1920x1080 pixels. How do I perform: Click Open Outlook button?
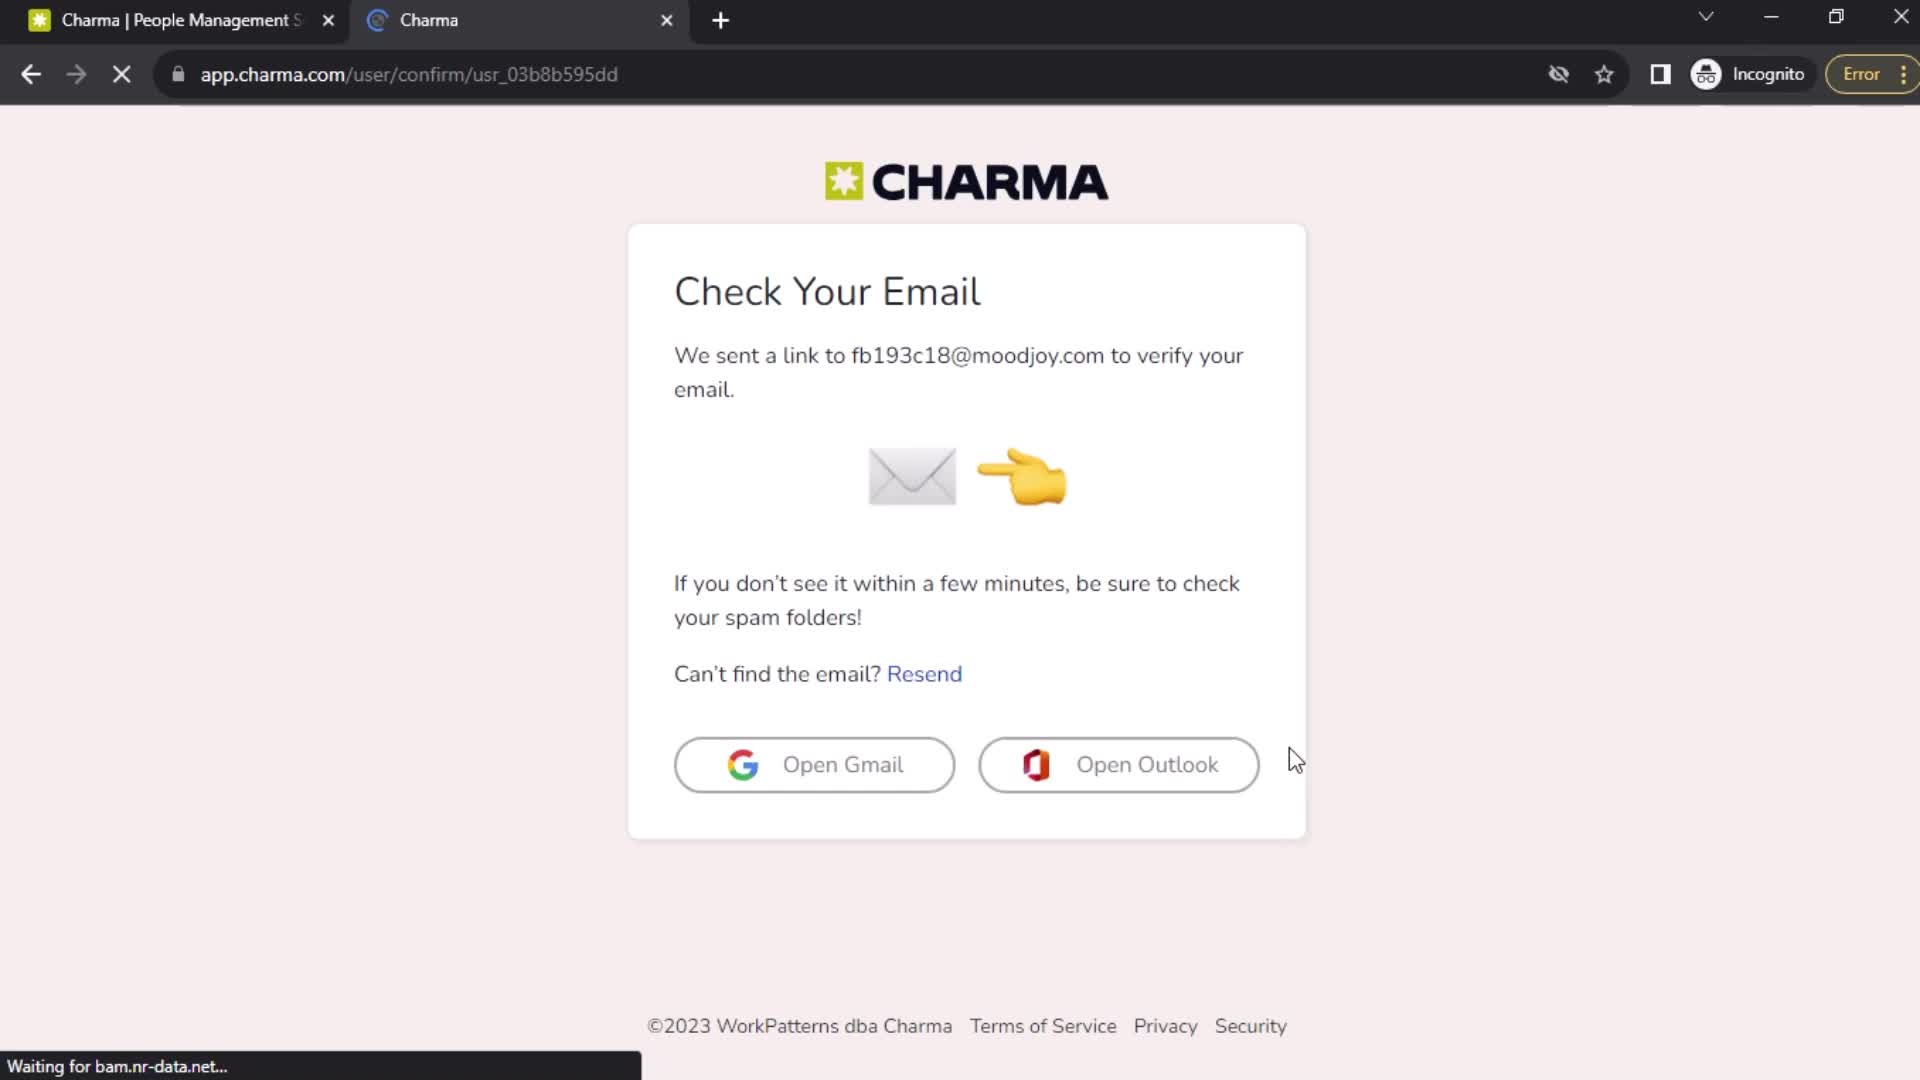tap(1120, 765)
